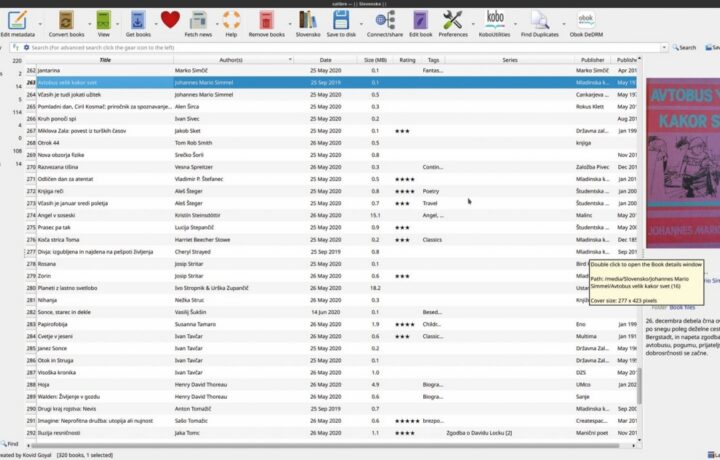Sort by the Rating column header

(x=407, y=60)
